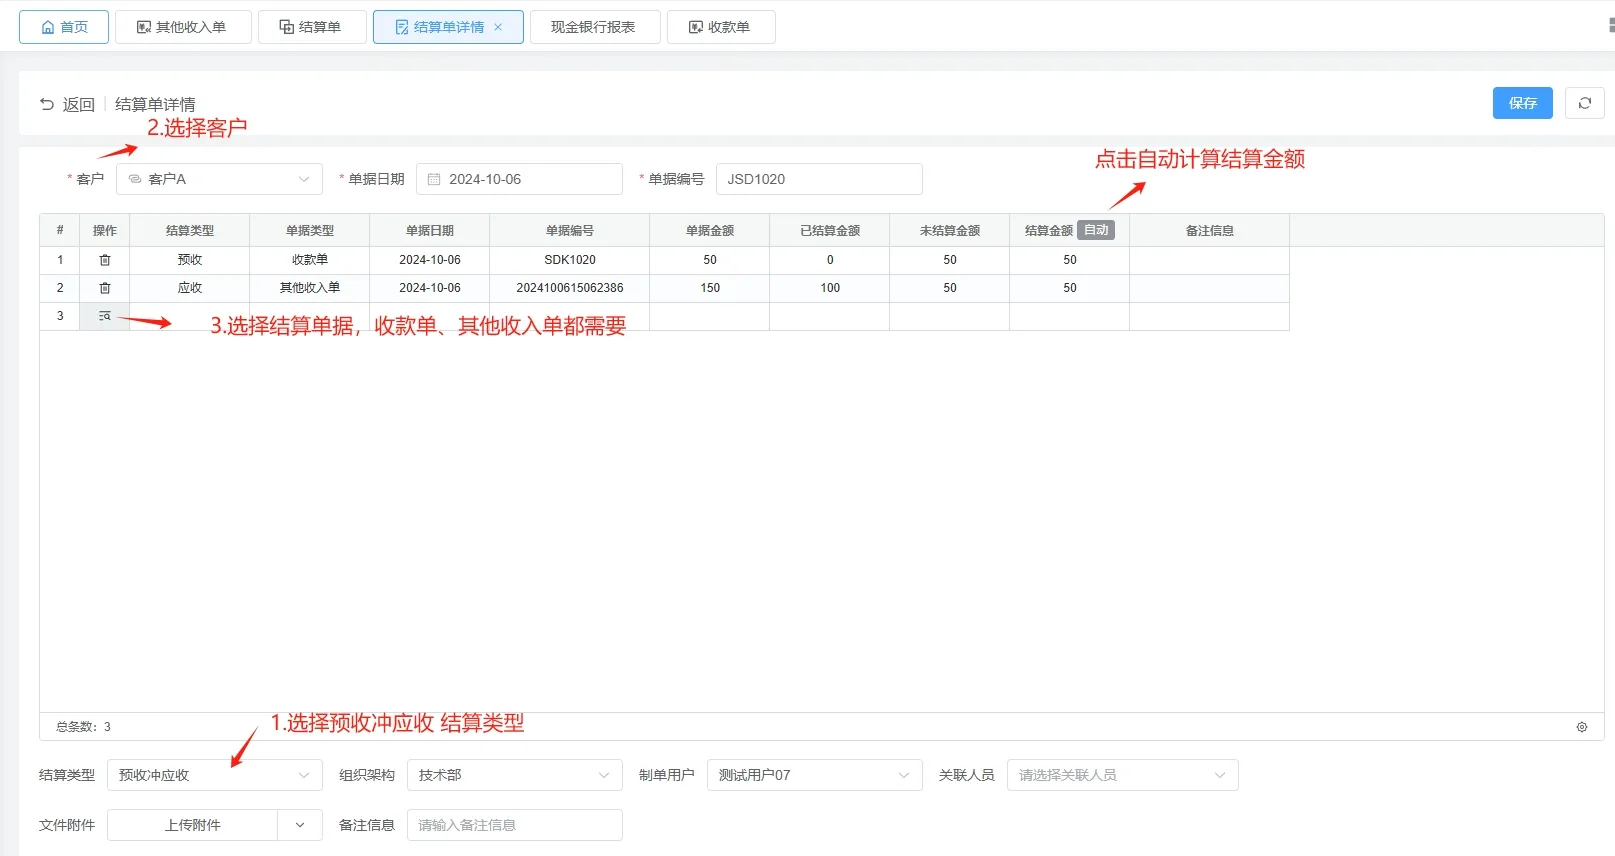
Task: Open the 组织架构 dropdown 技术部
Action: (515, 775)
